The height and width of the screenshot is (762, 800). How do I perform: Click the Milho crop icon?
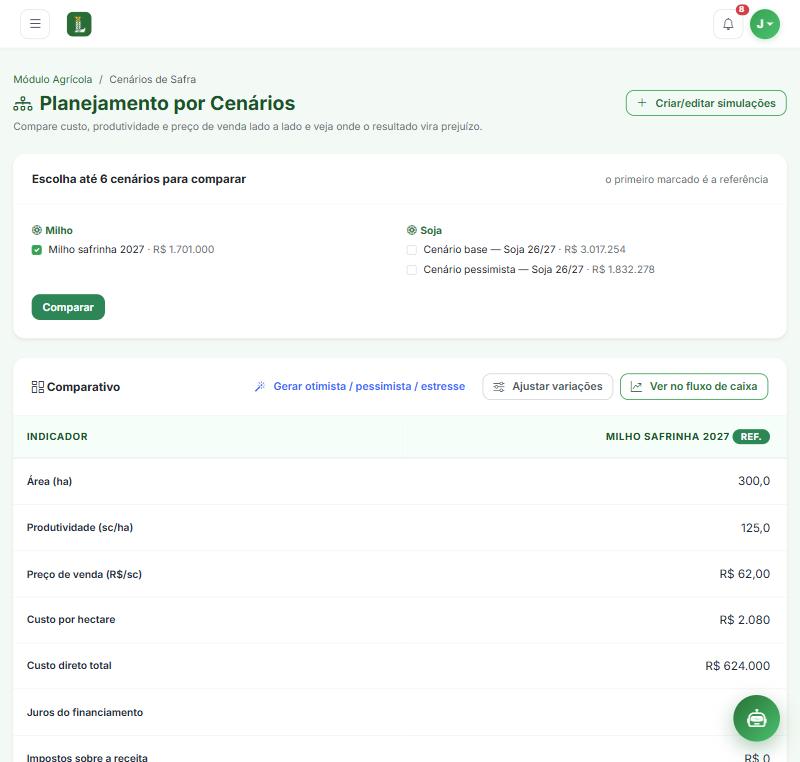(x=37, y=230)
